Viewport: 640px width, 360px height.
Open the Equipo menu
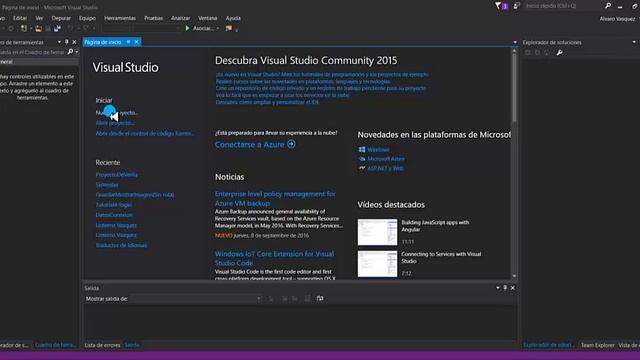click(87, 18)
